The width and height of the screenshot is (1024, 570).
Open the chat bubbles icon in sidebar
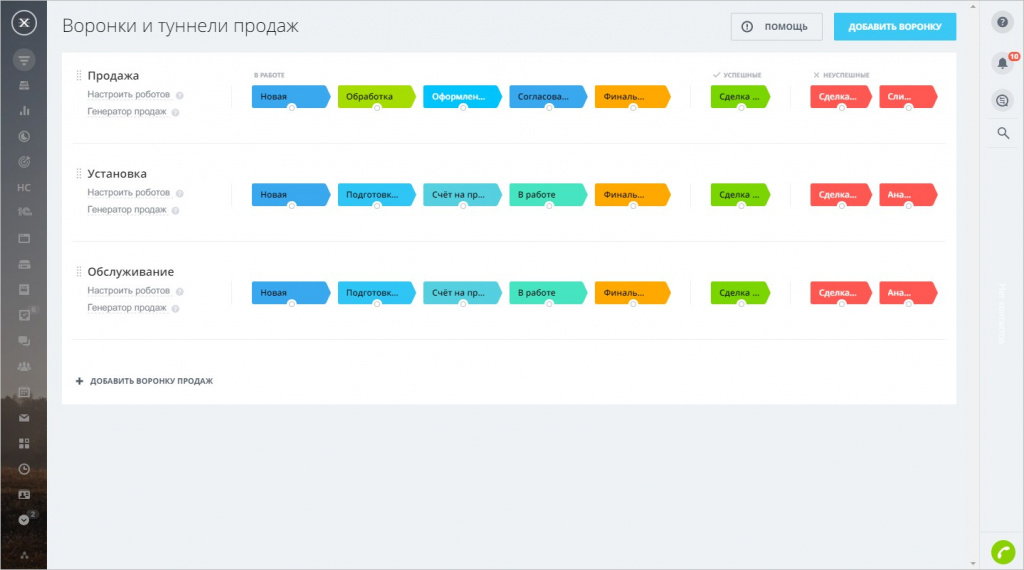click(x=24, y=341)
